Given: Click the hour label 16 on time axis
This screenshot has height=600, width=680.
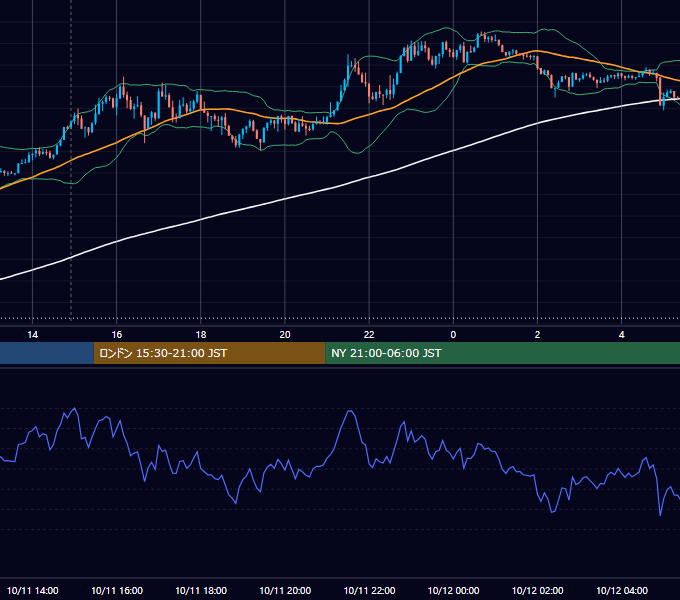Looking at the screenshot, I should (117, 335).
